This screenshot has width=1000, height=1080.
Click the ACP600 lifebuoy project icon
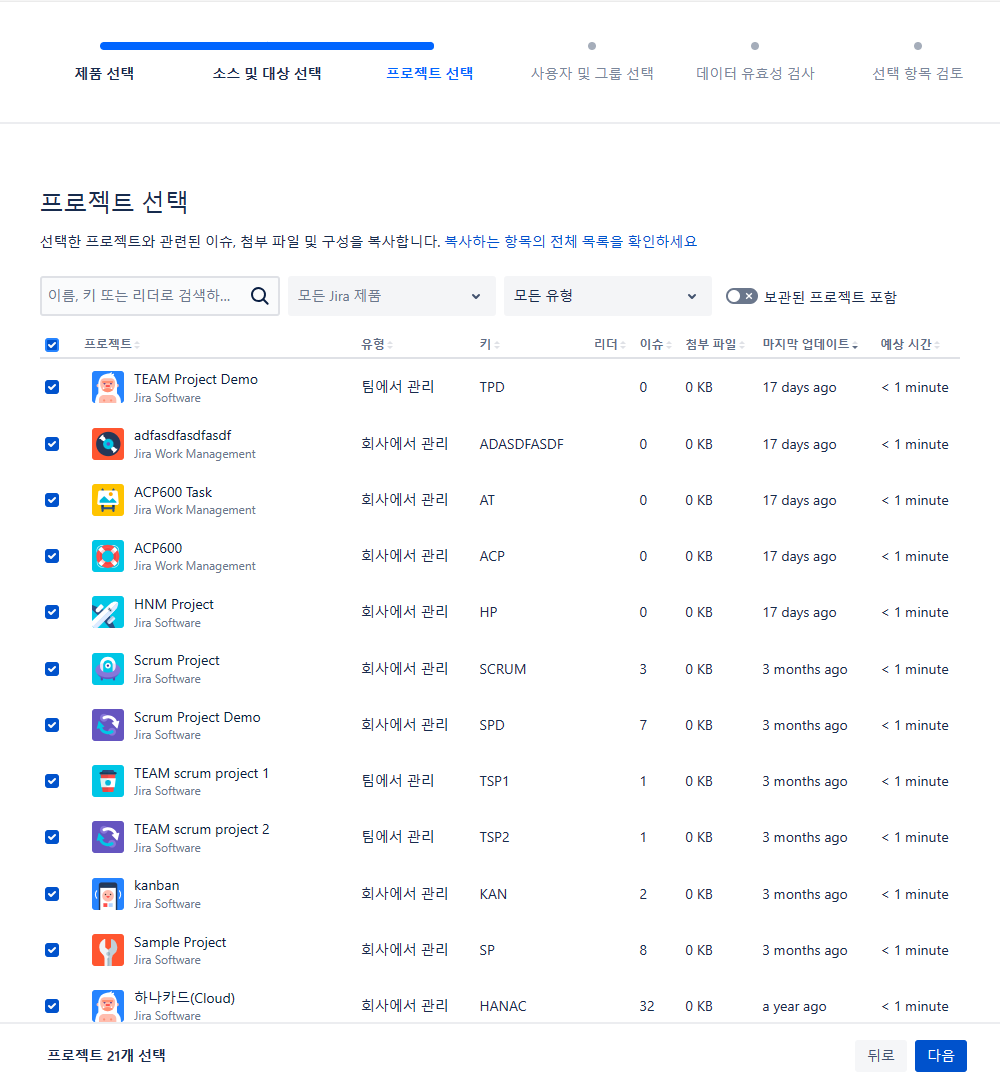click(x=107, y=556)
